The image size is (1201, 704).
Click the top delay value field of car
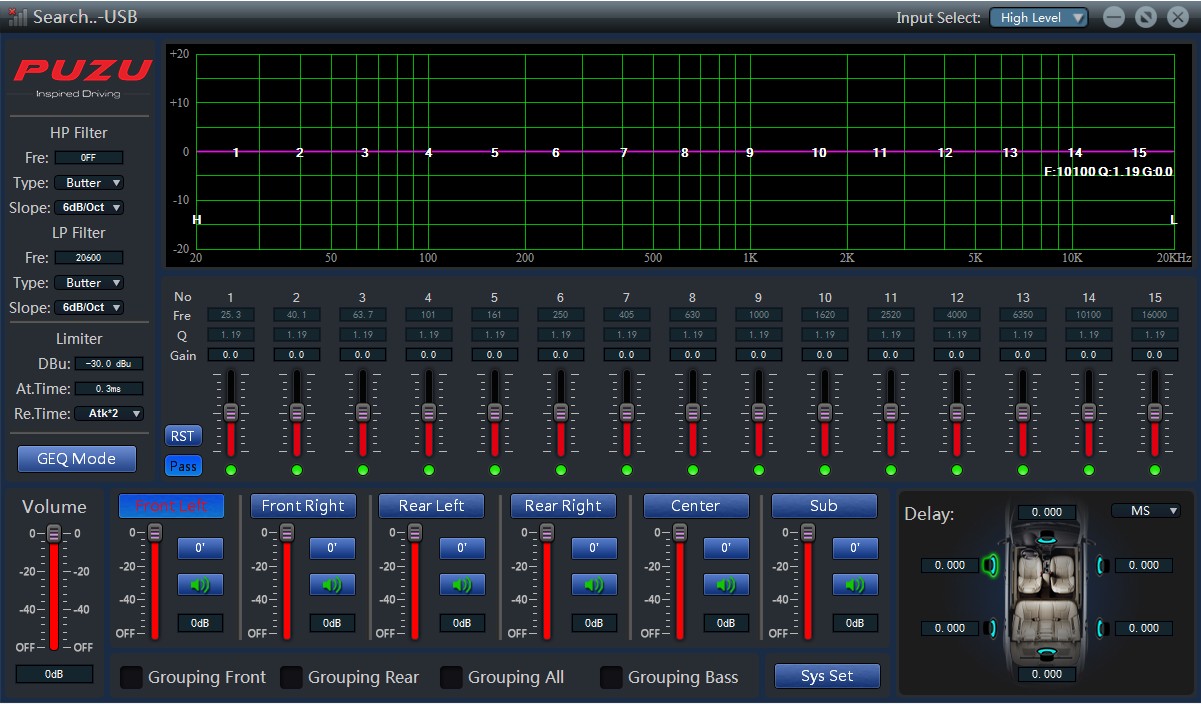pos(1047,512)
